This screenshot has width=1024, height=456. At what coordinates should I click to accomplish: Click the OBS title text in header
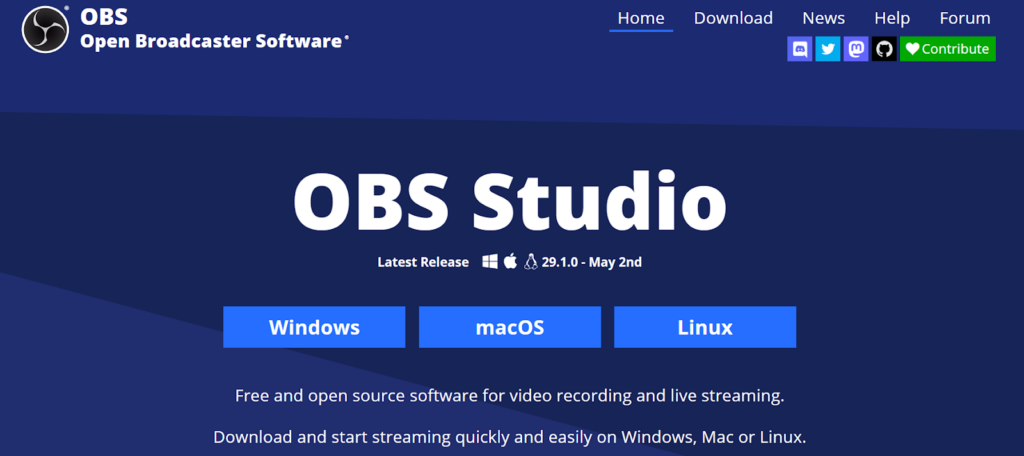coord(104,18)
